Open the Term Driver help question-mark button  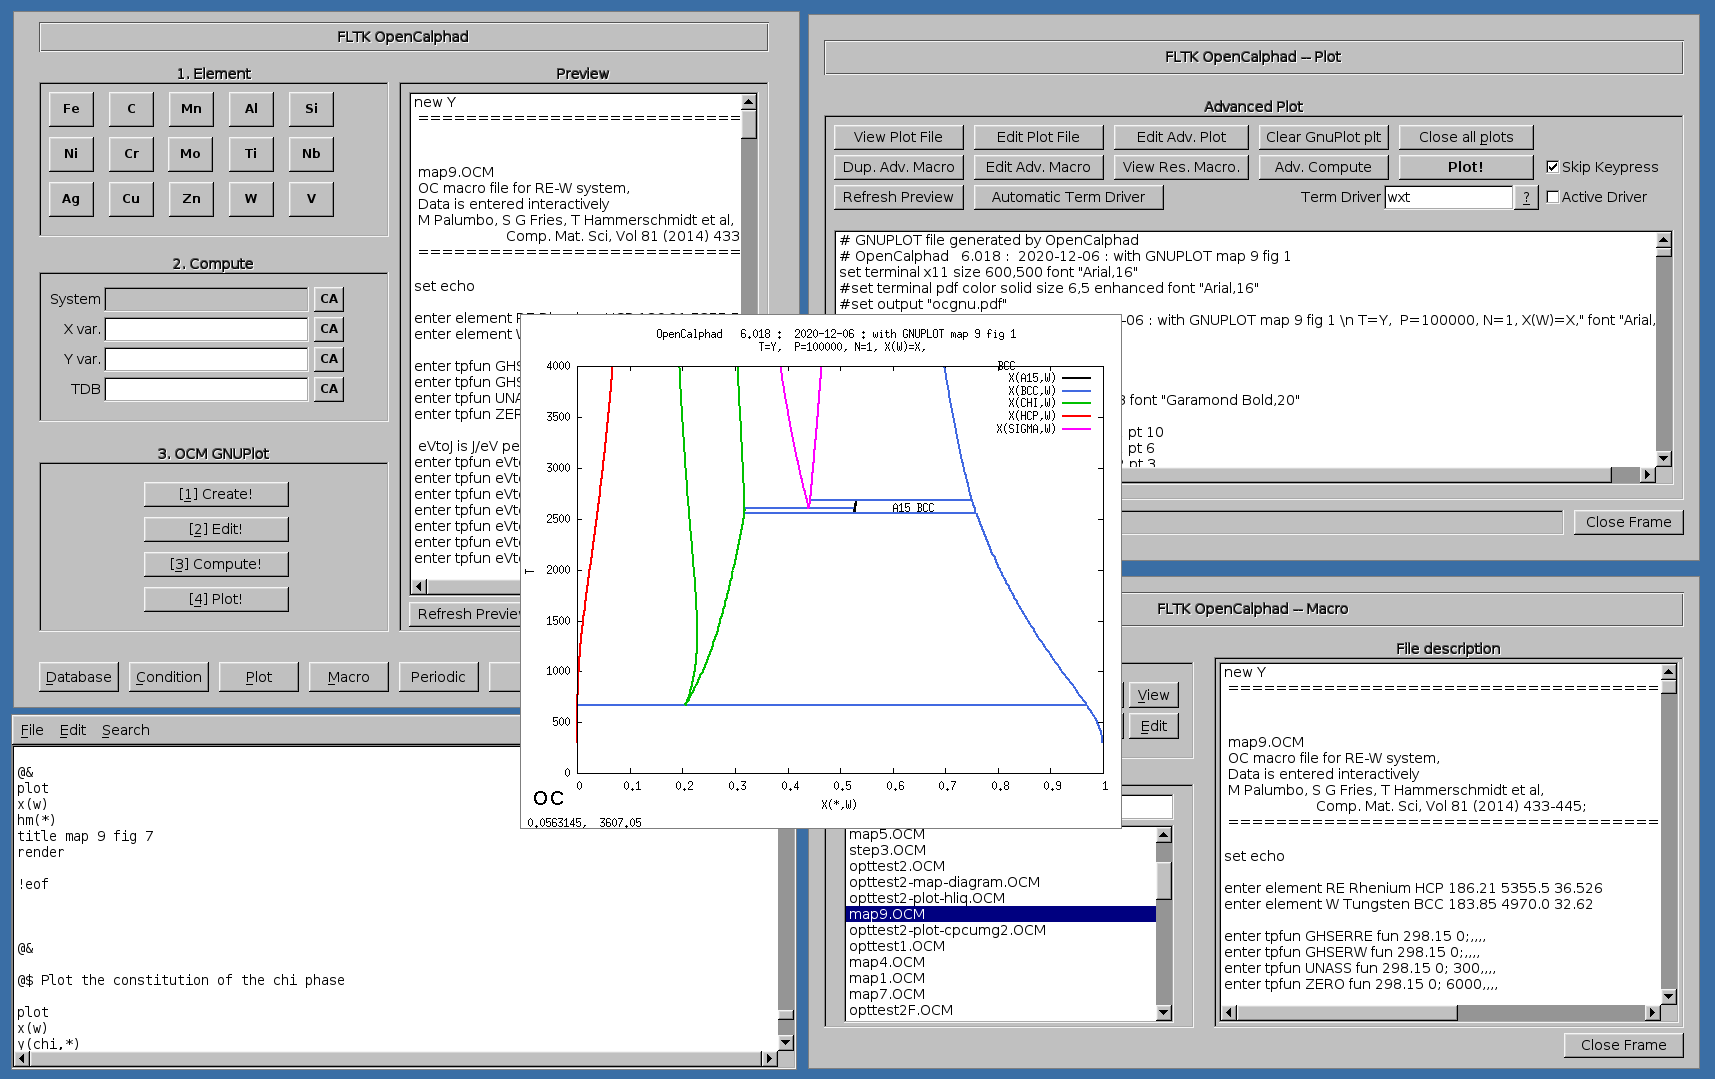pyautogui.click(x=1526, y=198)
